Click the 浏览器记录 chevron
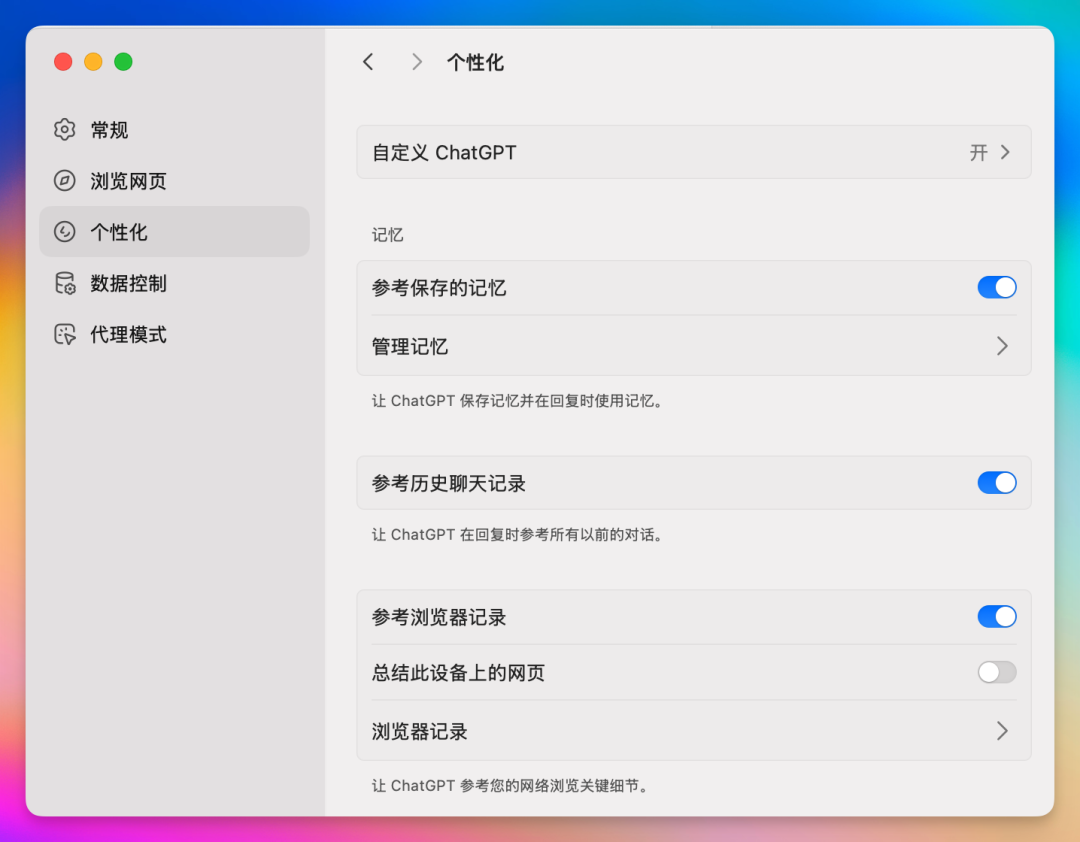This screenshot has width=1080, height=842. [x=1002, y=731]
